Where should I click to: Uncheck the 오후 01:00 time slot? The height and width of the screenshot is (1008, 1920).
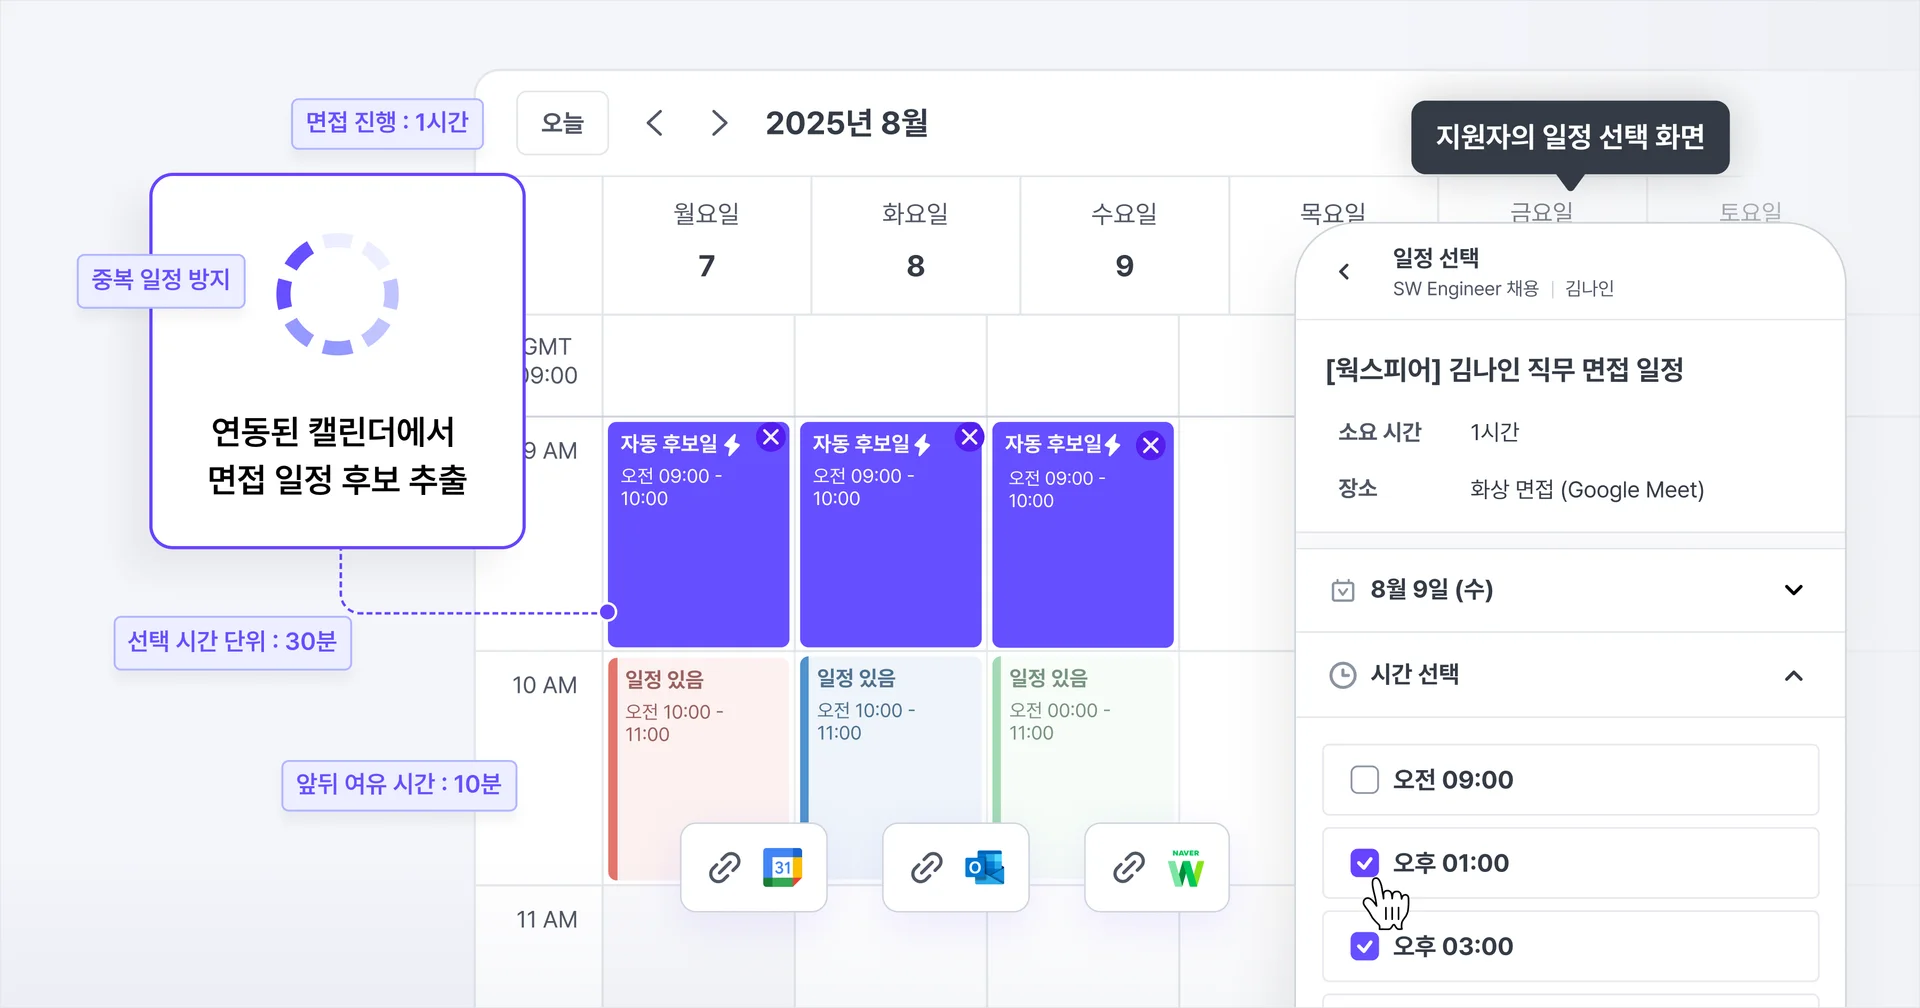(1365, 862)
